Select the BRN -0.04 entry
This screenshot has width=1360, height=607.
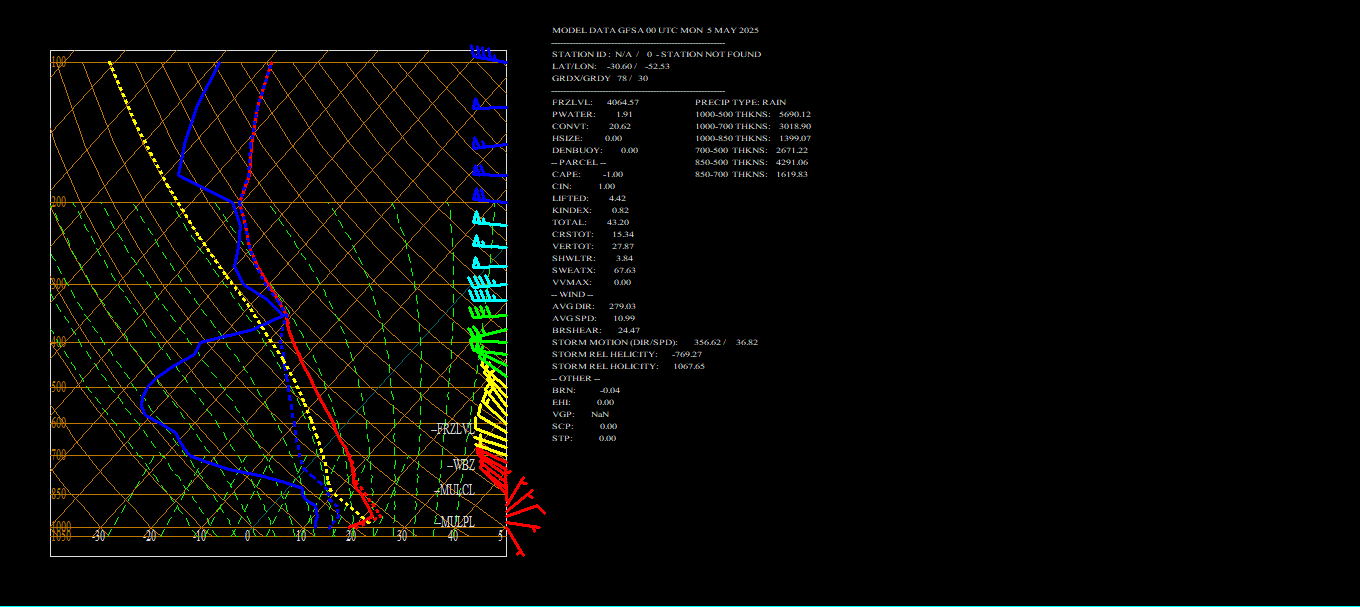tap(586, 390)
